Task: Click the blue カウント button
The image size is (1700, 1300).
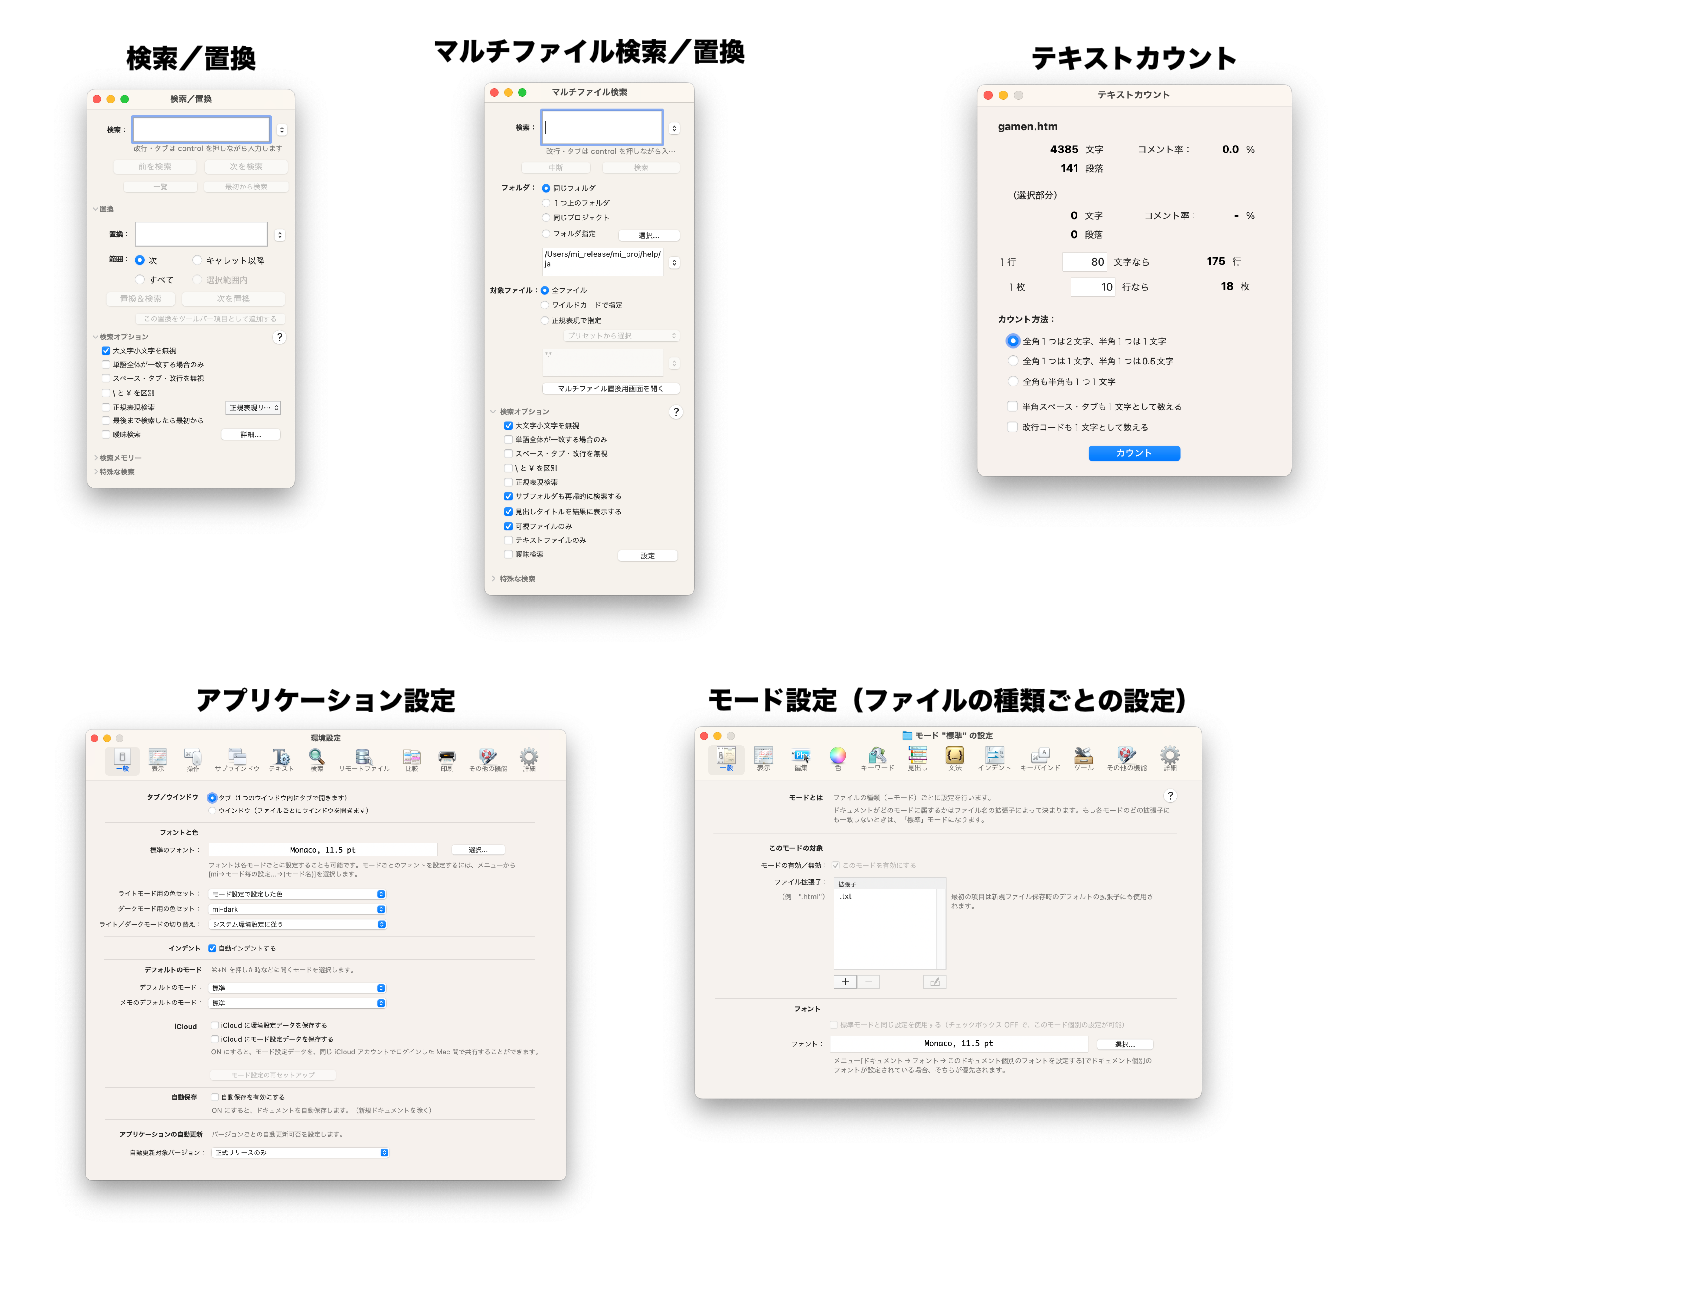Action: point(1134,453)
